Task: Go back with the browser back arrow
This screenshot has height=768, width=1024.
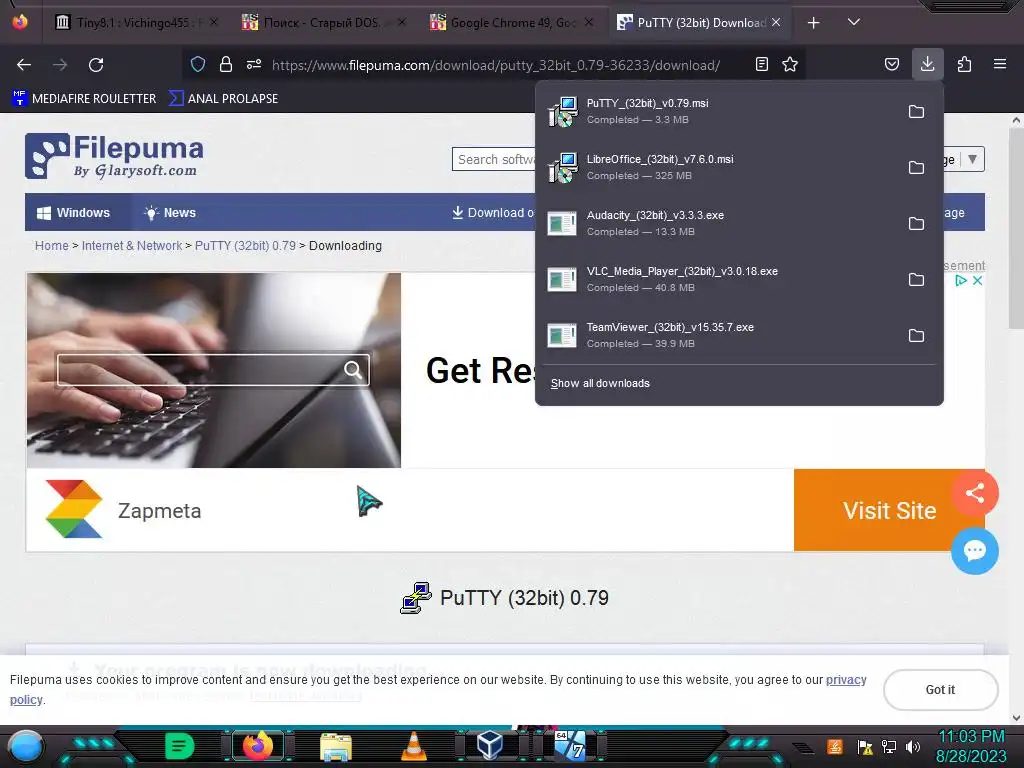Action: point(24,65)
